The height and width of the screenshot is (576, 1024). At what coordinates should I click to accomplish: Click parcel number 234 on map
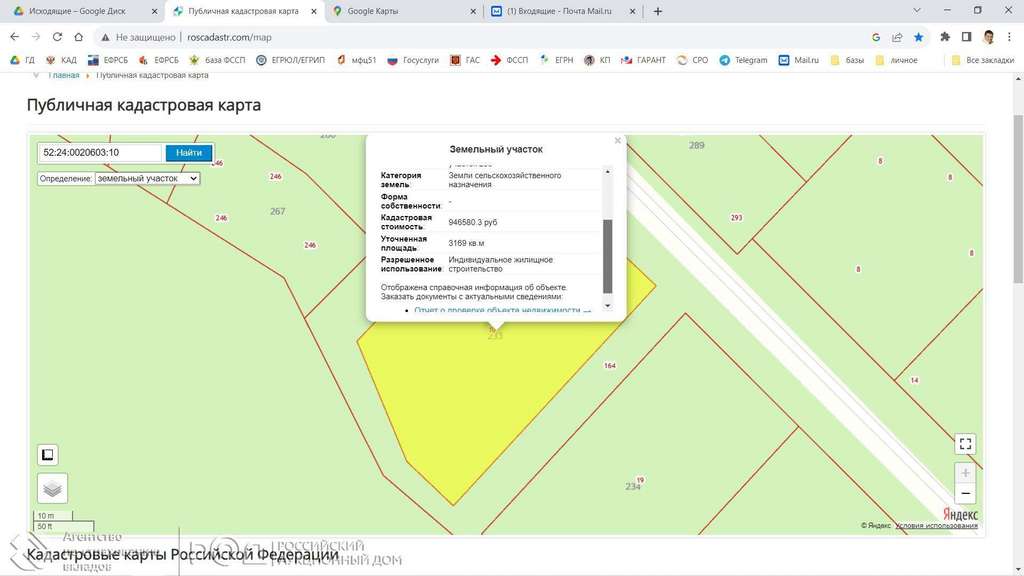[x=633, y=487]
